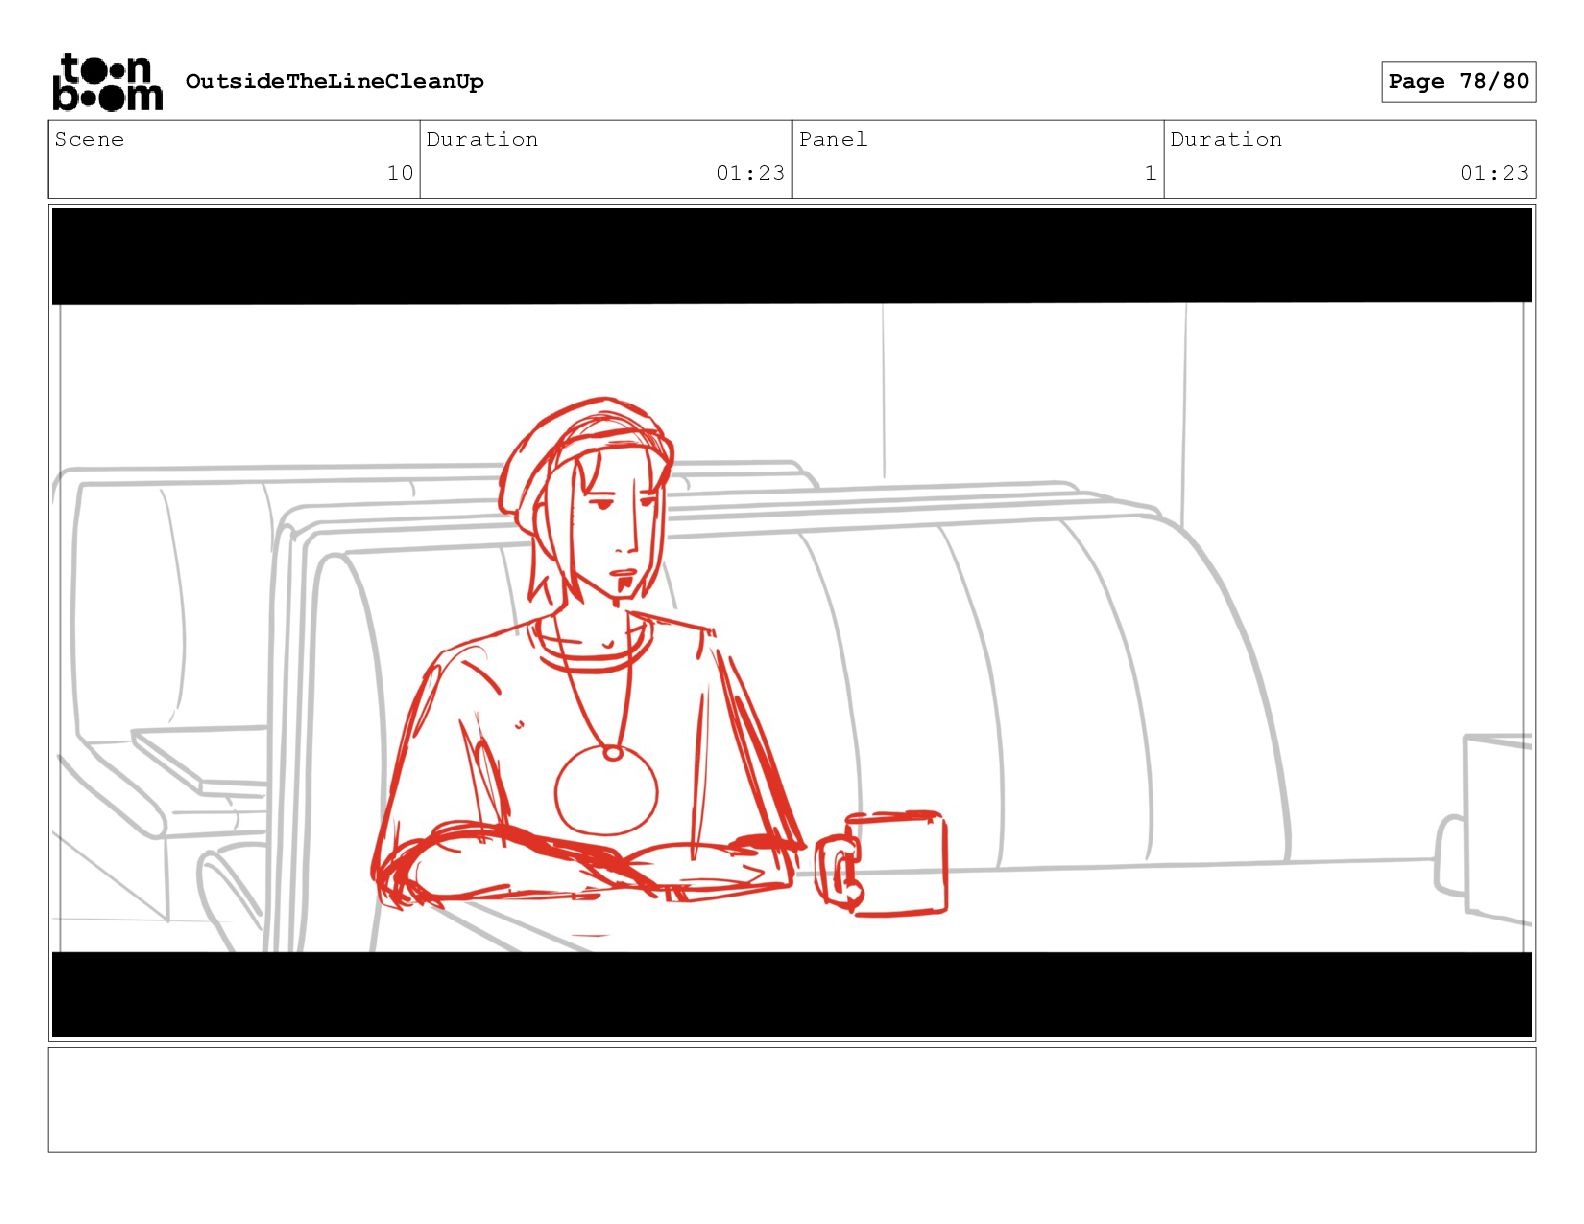Select the scene duration value 01:23
This screenshot has width=1584, height=1224.
[x=750, y=173]
